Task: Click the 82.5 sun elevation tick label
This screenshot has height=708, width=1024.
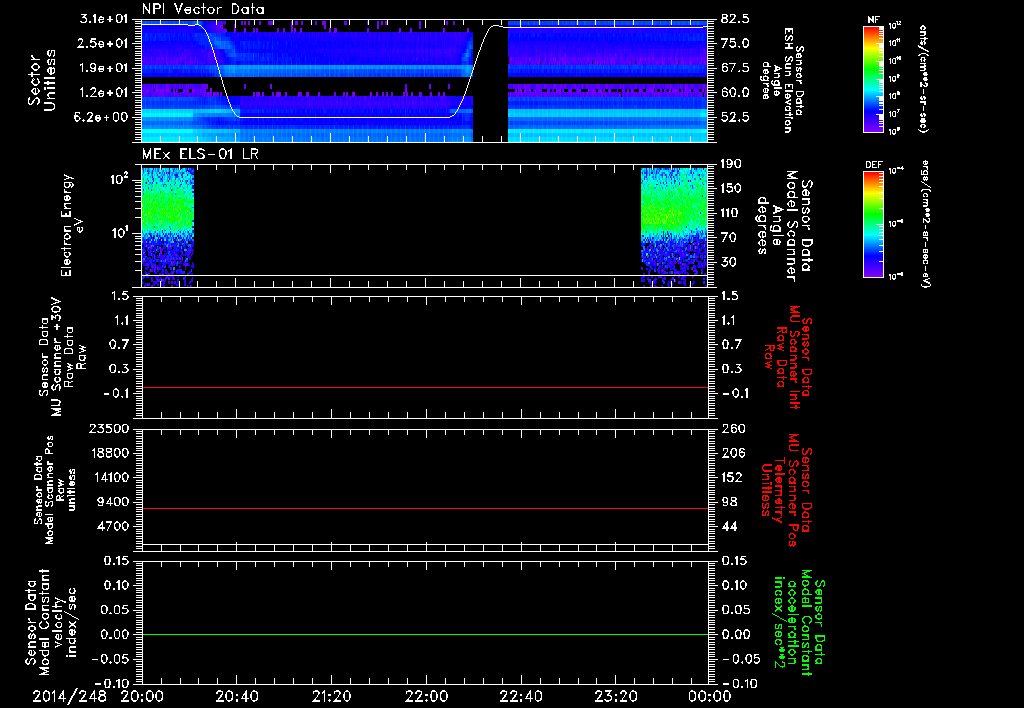Action: coord(735,19)
